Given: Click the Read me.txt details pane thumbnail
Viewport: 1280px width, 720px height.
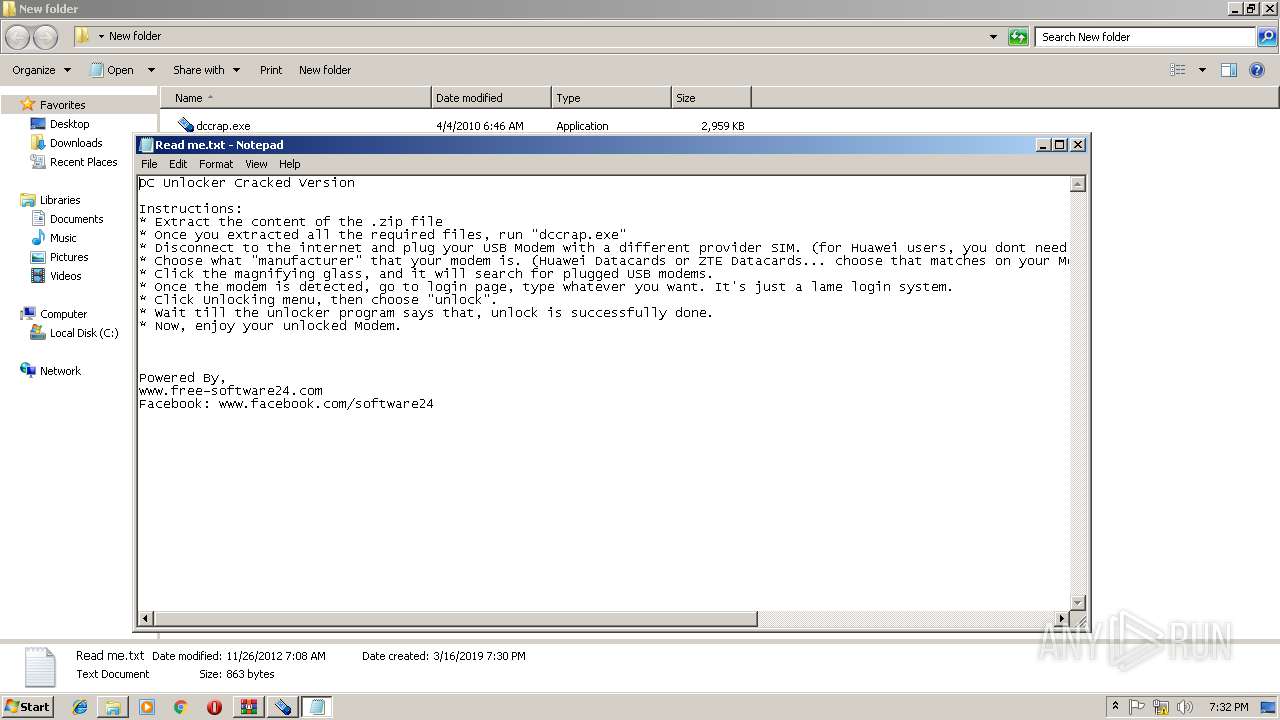Looking at the screenshot, I should click(x=40, y=667).
